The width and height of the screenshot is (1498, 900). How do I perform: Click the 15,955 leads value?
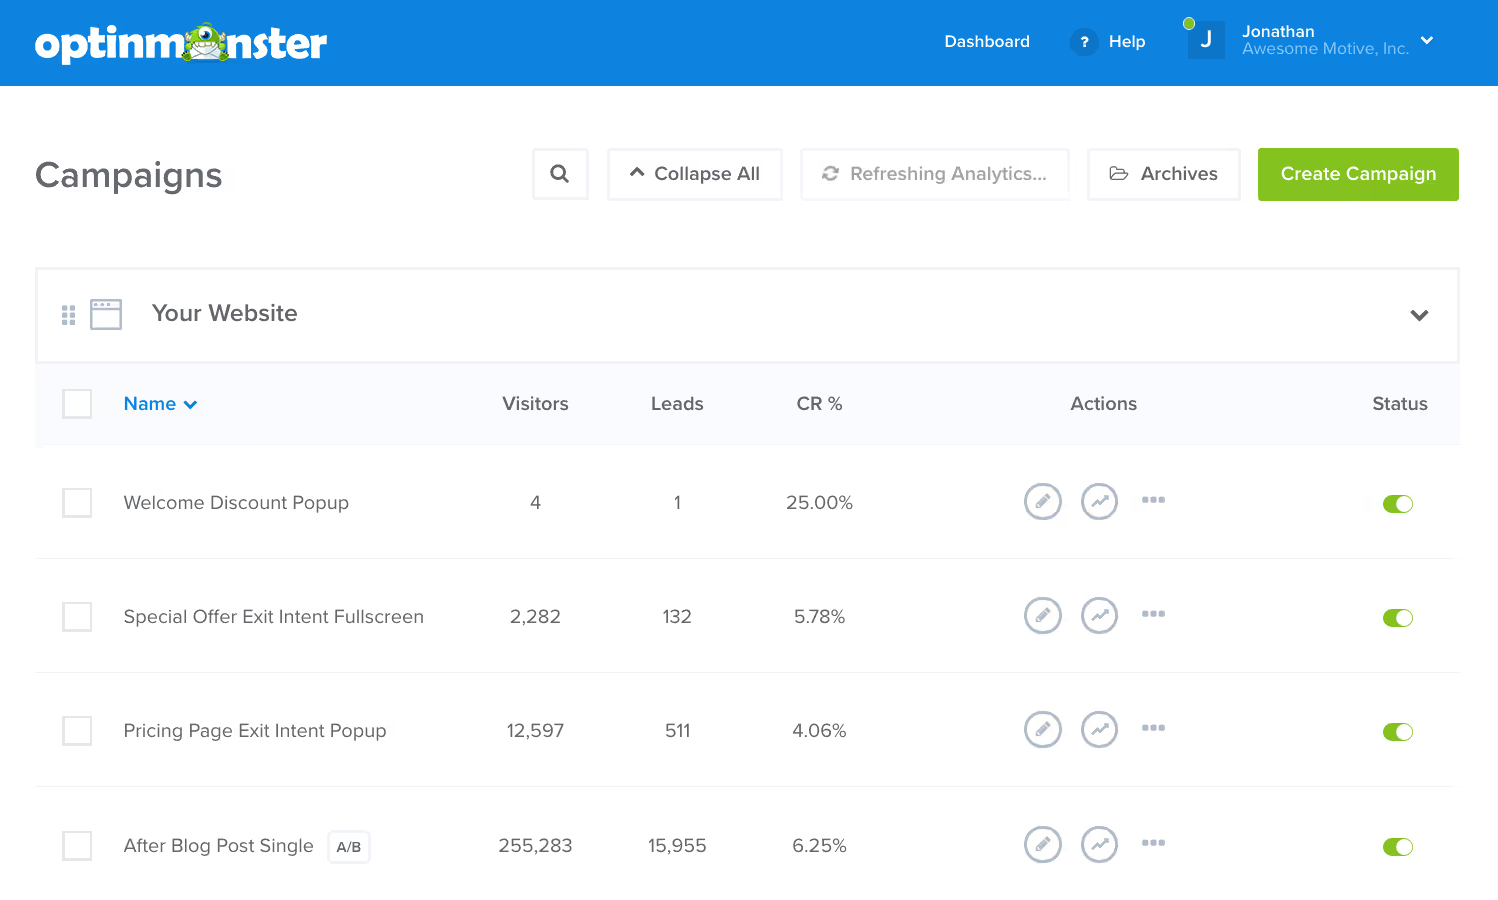(677, 846)
